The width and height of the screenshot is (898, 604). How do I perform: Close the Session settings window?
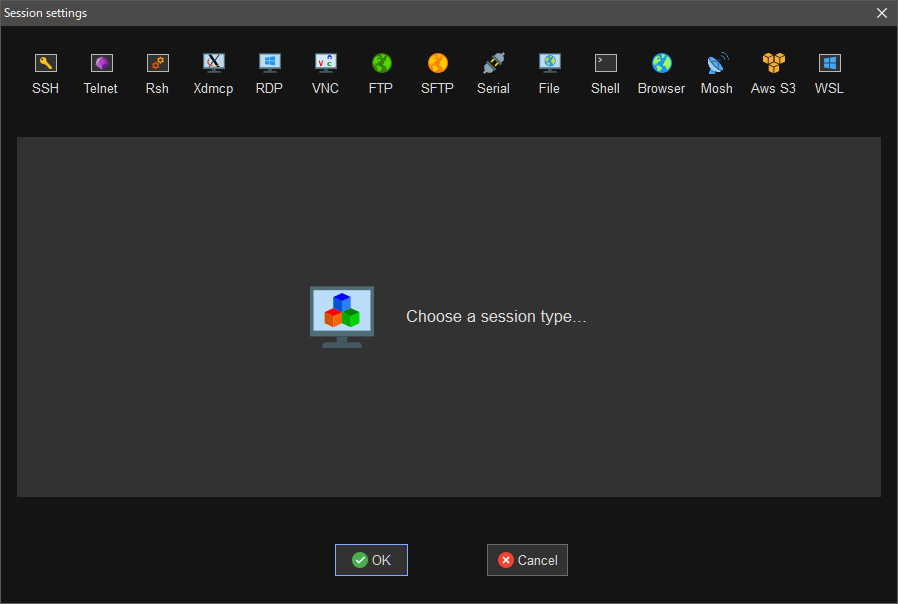[882, 13]
